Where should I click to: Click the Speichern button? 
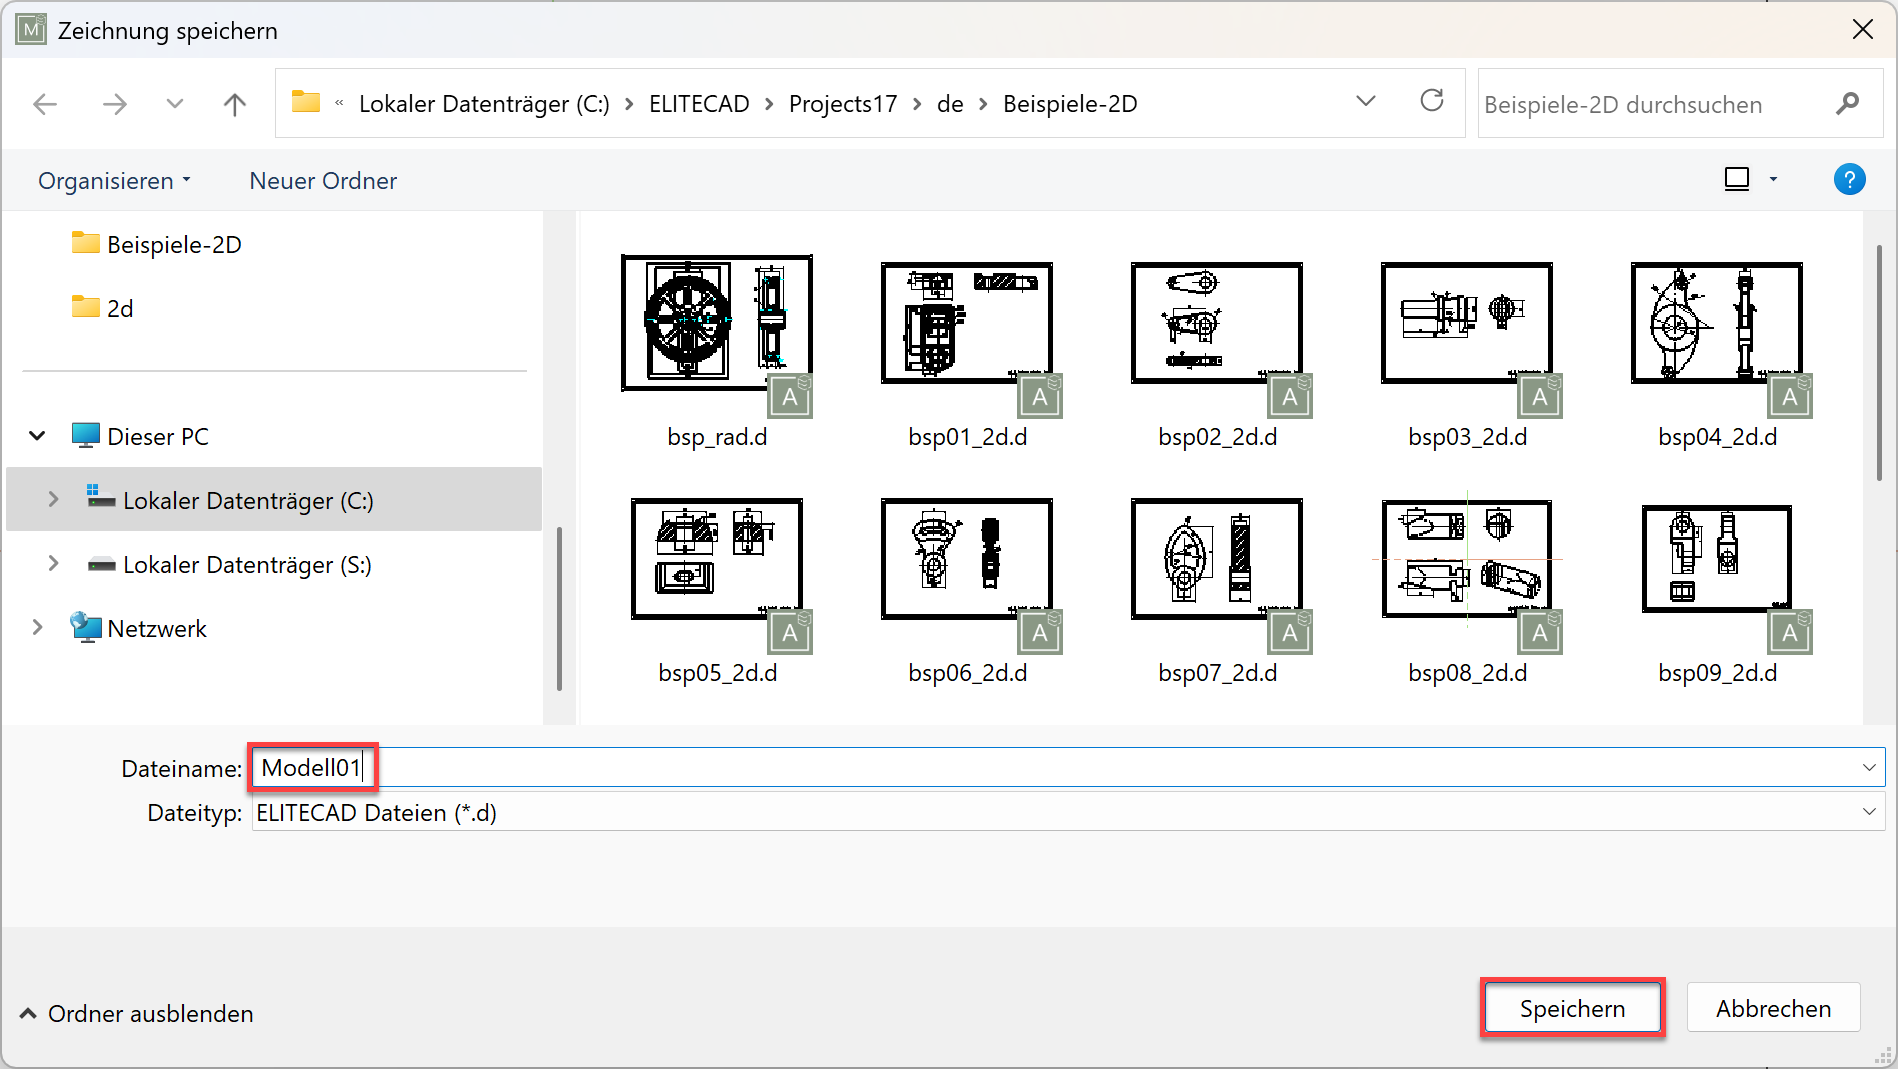point(1572,1009)
